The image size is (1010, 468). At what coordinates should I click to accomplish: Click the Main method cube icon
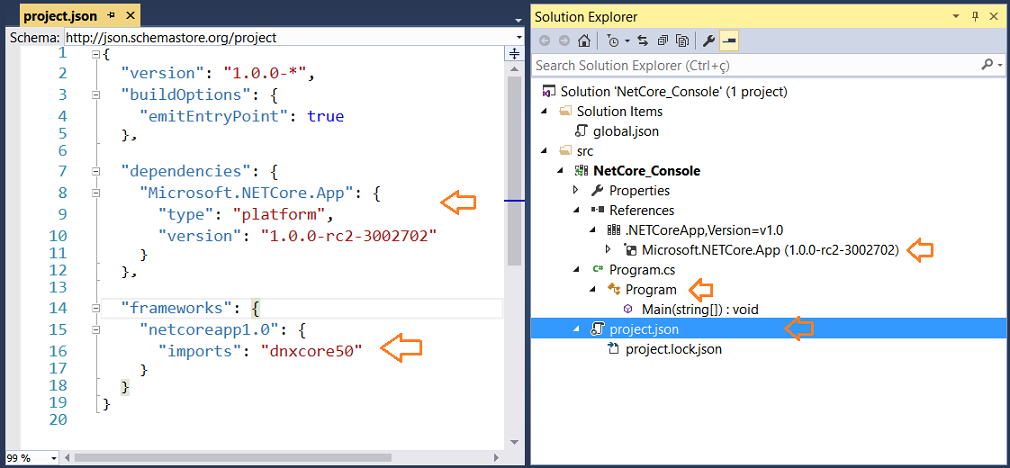(x=629, y=310)
